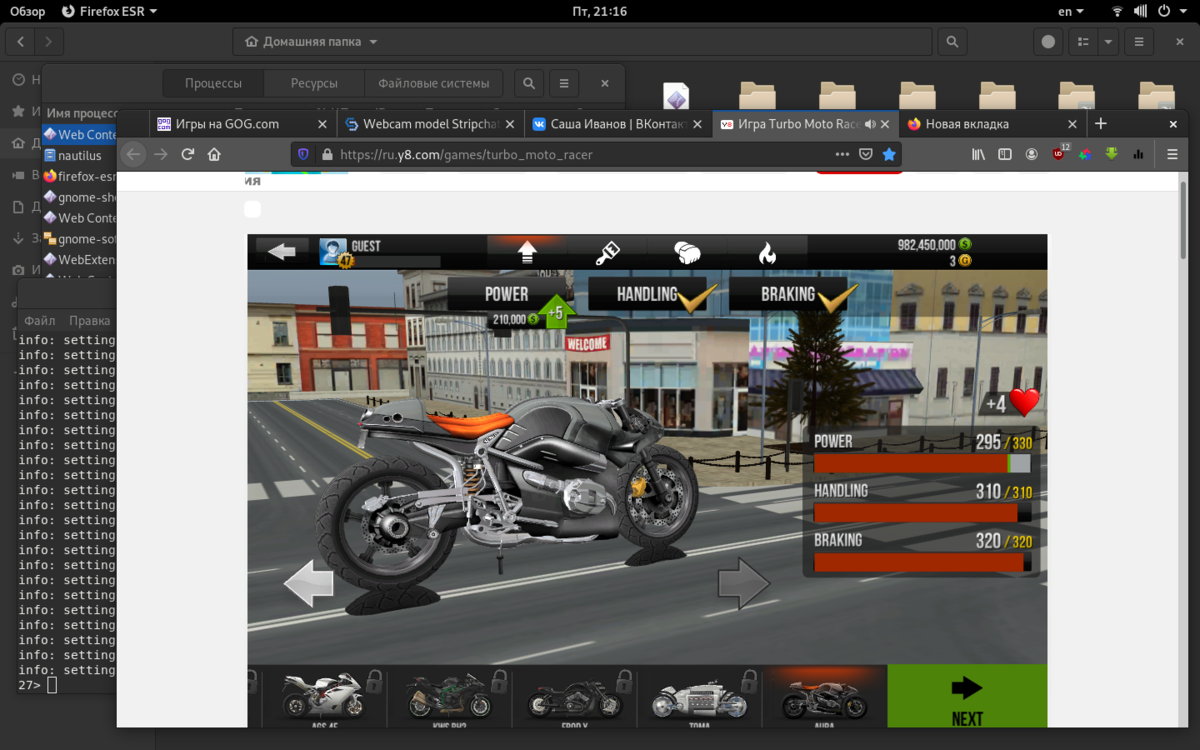The image size is (1200, 750).
Task: Open the page actions three-dot menu
Action: 842,155
